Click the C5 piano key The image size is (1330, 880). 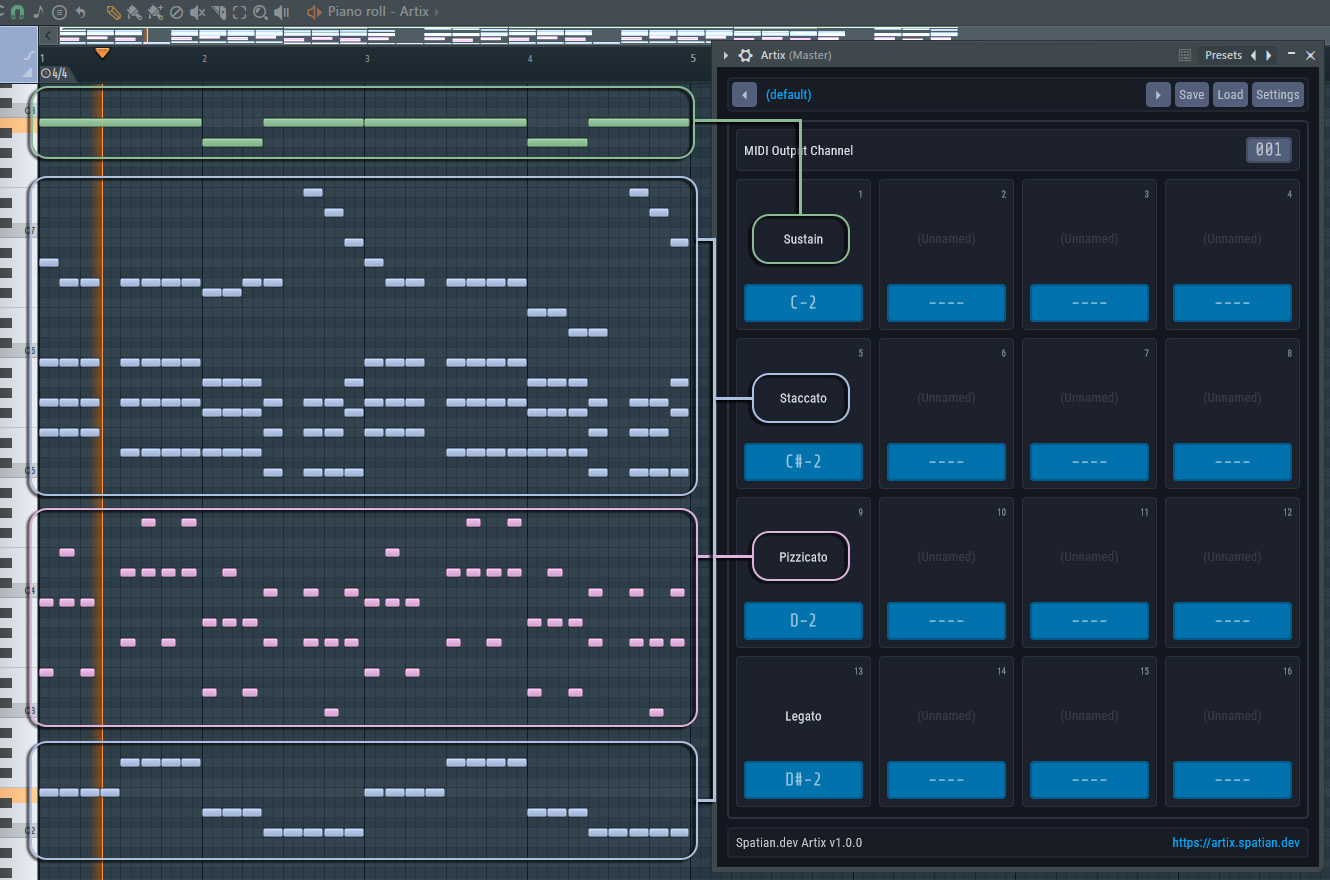[x=19, y=470]
